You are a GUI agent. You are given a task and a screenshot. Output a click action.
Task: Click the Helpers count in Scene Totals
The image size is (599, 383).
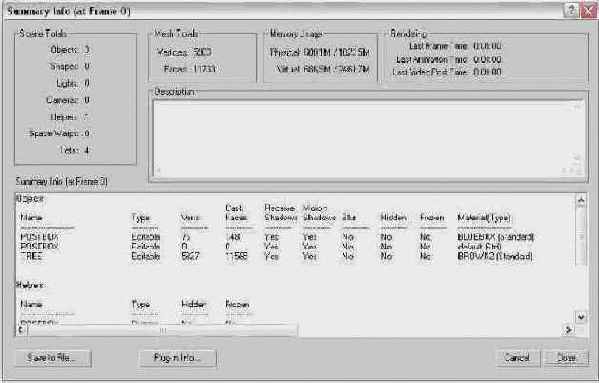coord(86,117)
